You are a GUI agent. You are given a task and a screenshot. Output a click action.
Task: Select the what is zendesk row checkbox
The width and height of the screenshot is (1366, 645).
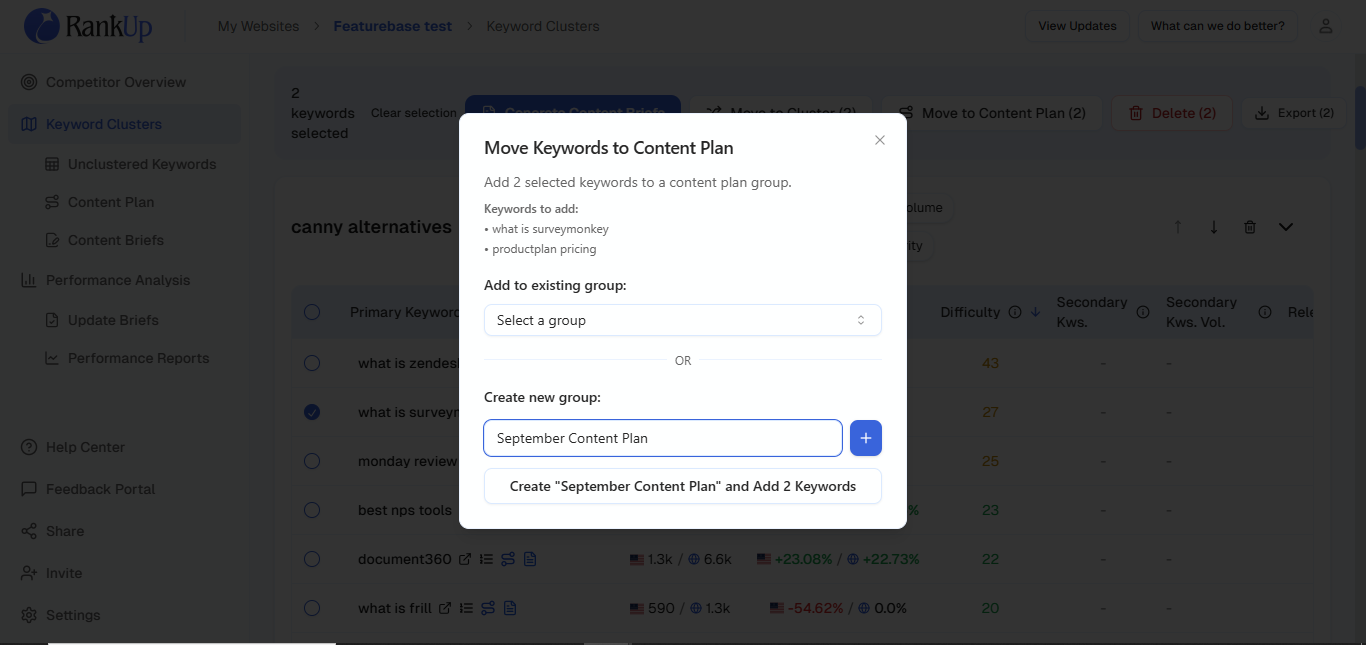(x=312, y=363)
